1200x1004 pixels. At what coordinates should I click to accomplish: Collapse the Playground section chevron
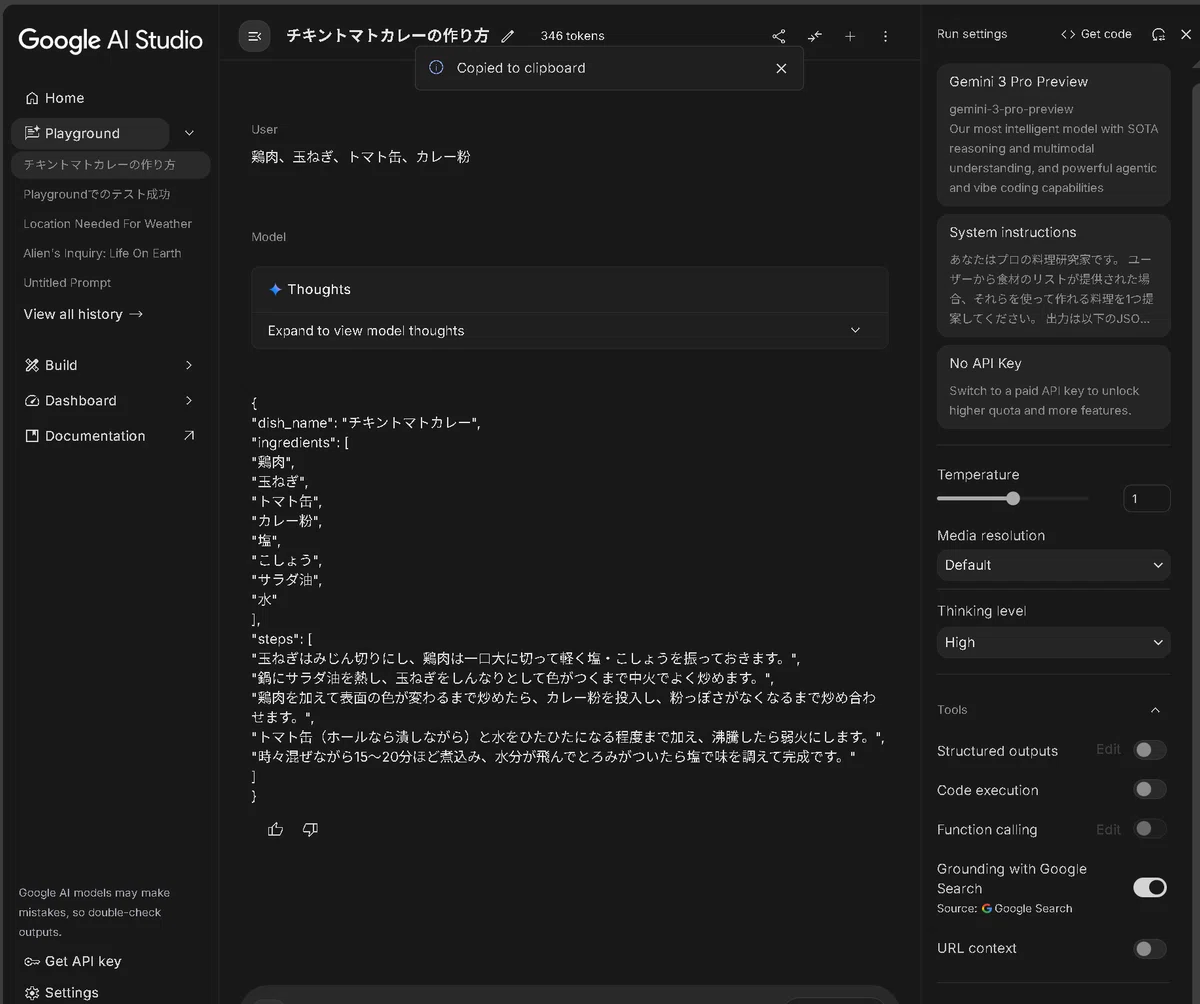point(190,133)
